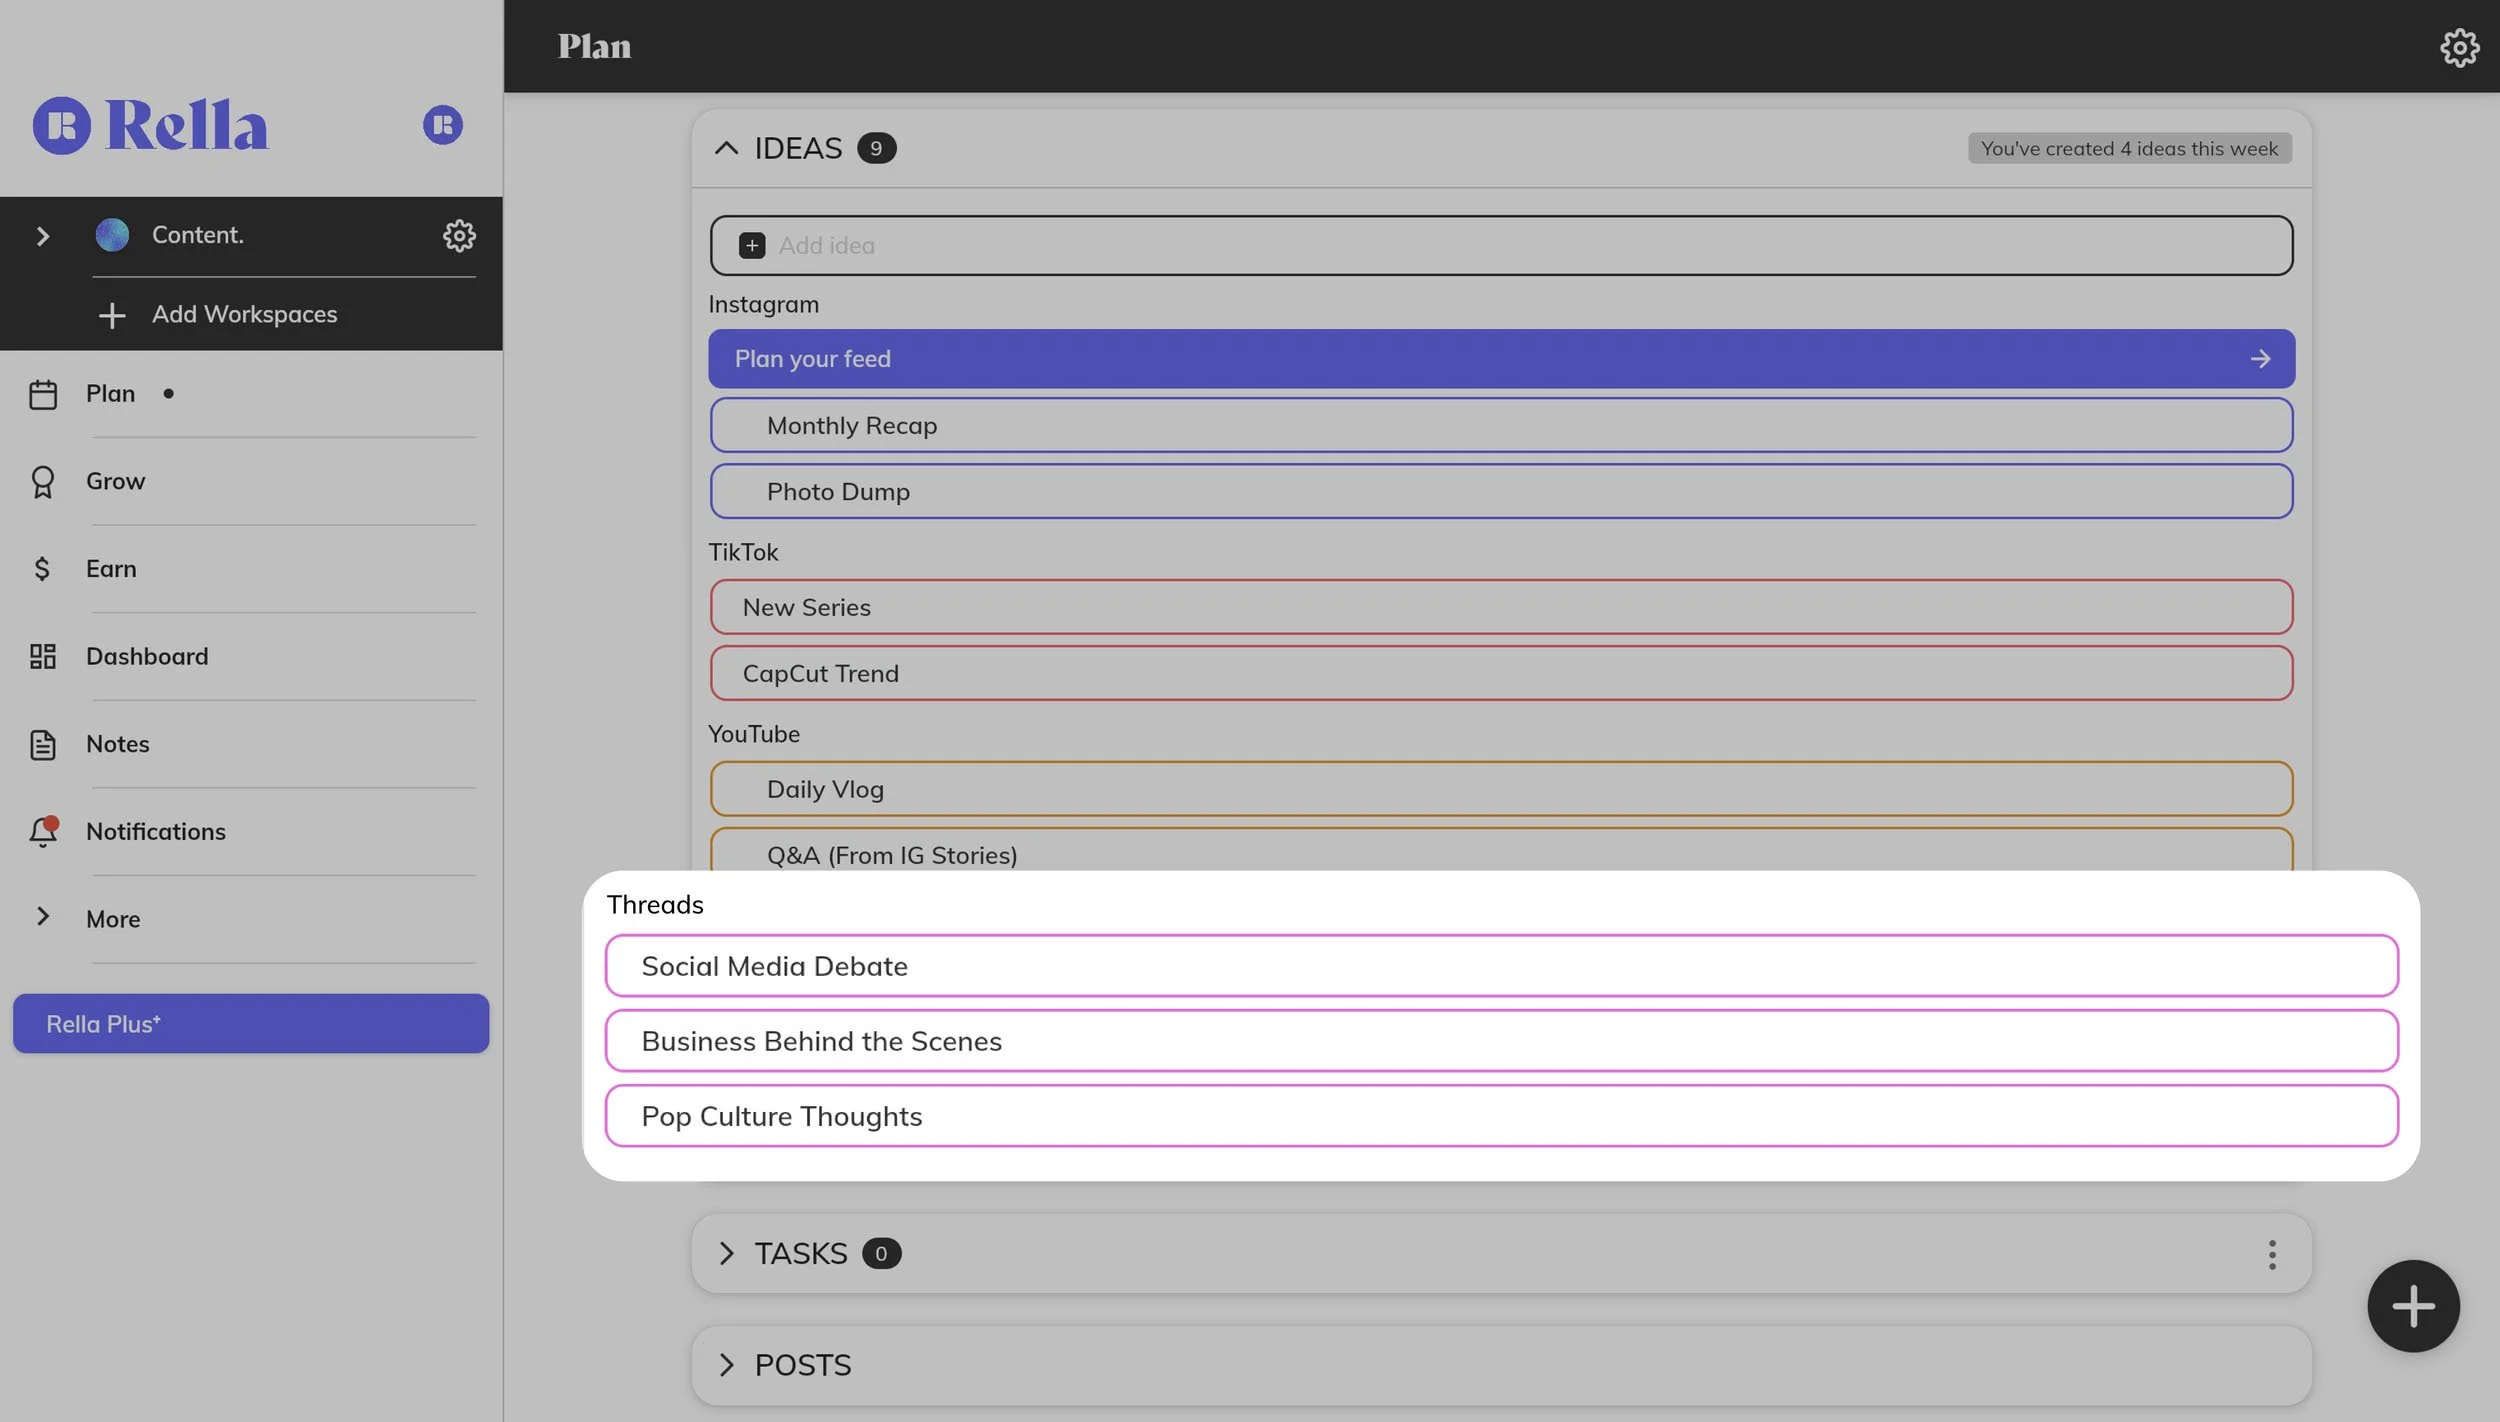Image resolution: width=2500 pixels, height=1422 pixels.
Task: Click the Plan your feed banner
Action: [x=1501, y=359]
